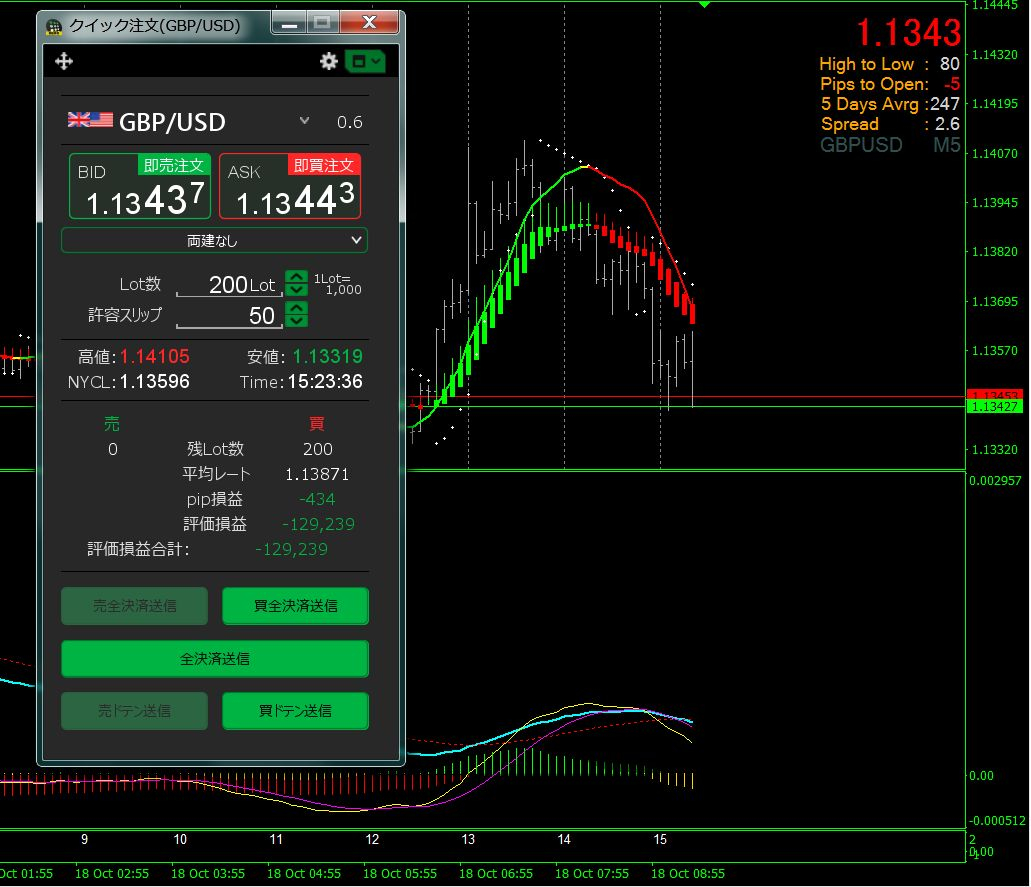Click the 許容スリップ 50 input field
This screenshot has width=1031, height=887.
pyautogui.click(x=229, y=316)
